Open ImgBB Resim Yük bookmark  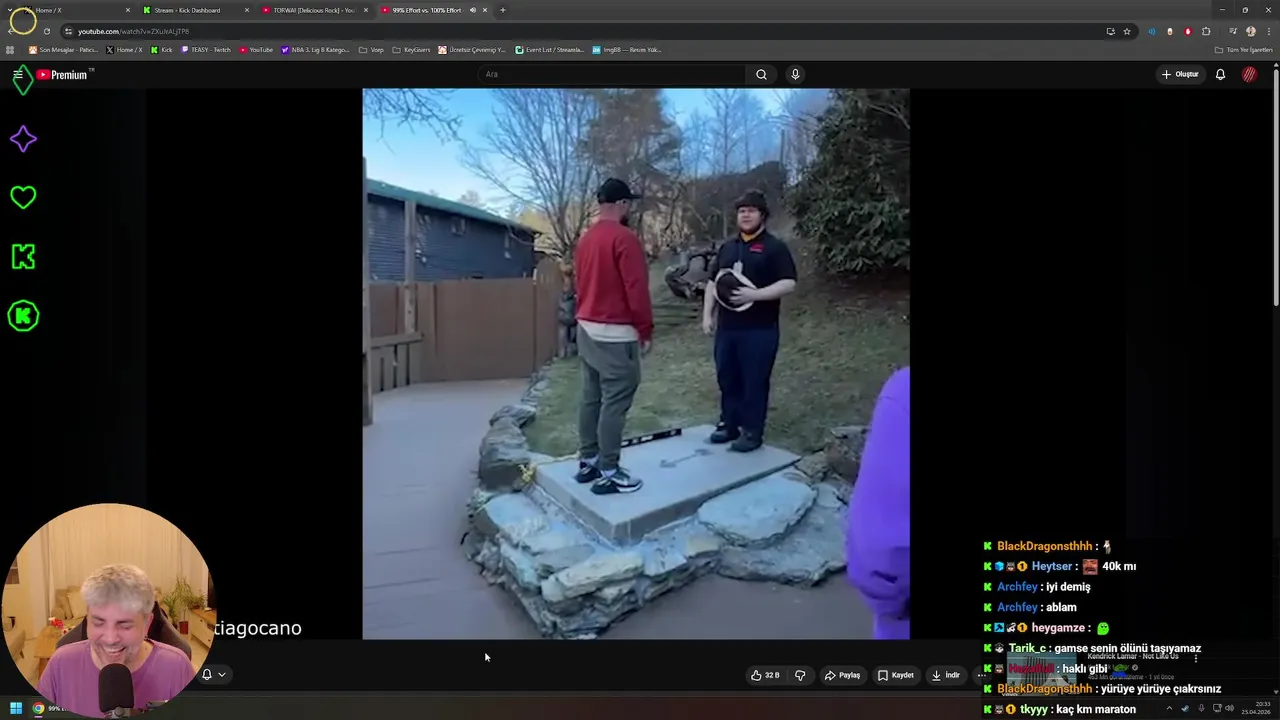[x=627, y=50]
